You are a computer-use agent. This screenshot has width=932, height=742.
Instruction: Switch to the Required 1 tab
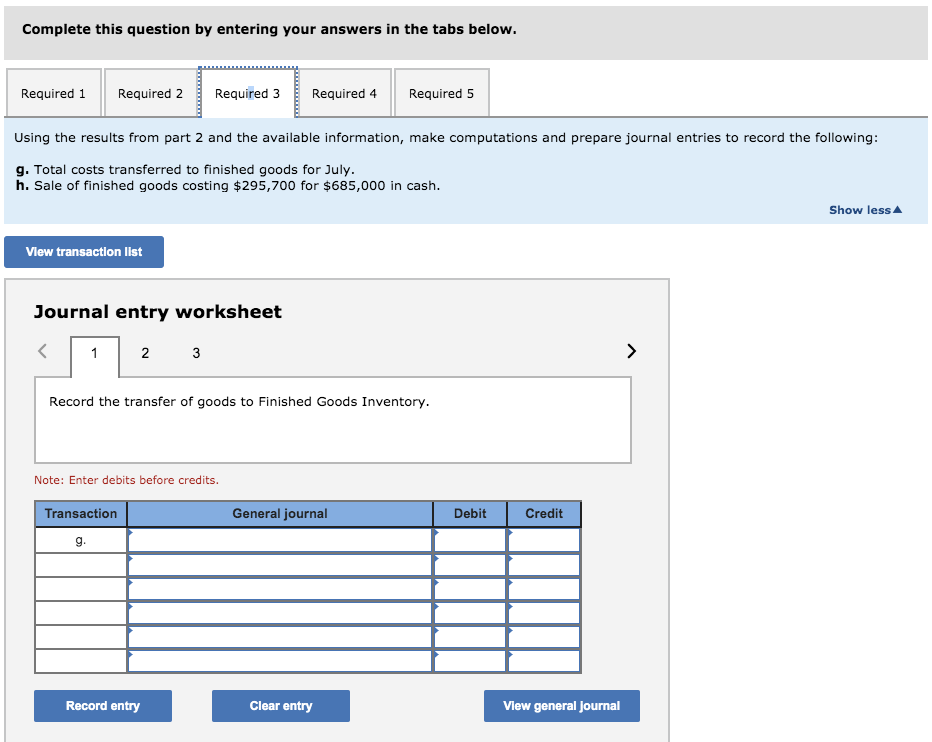54,92
